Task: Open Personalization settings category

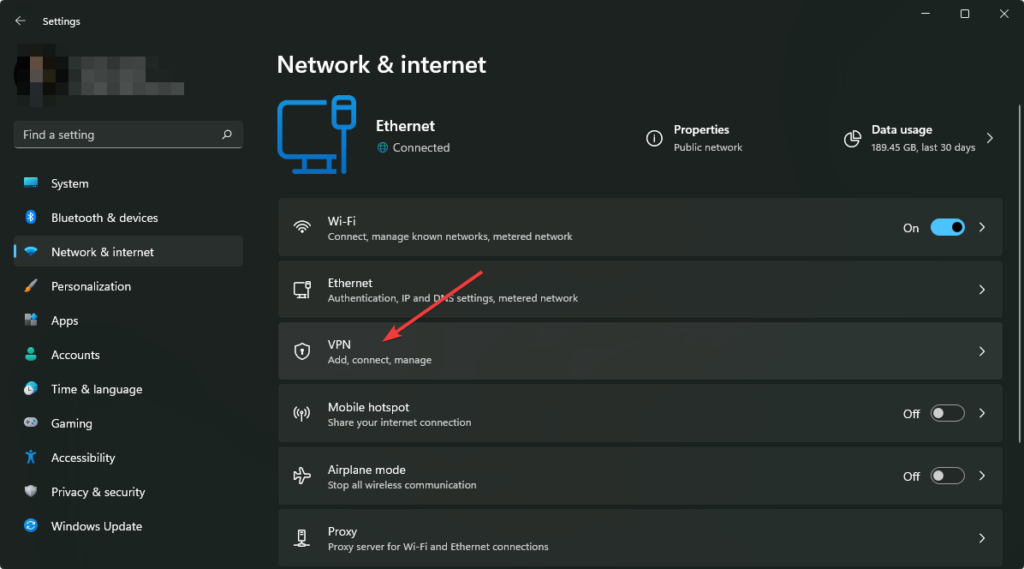Action: pyautogui.click(x=128, y=286)
